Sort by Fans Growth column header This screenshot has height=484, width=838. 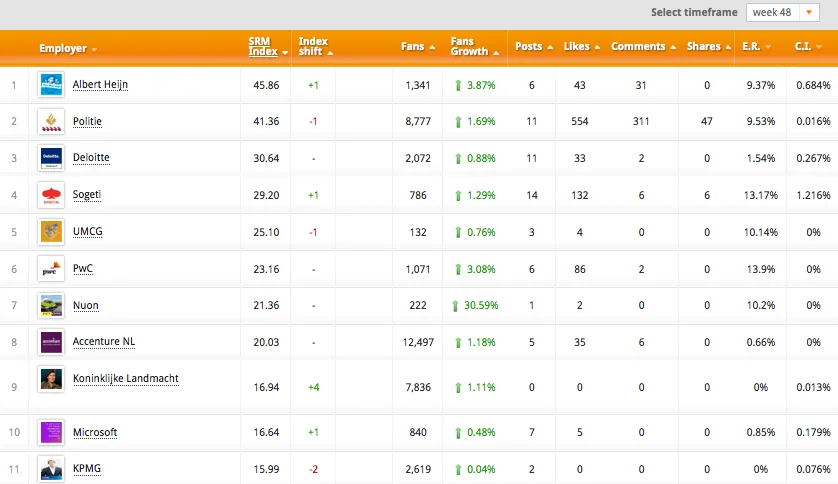pyautogui.click(x=475, y=46)
